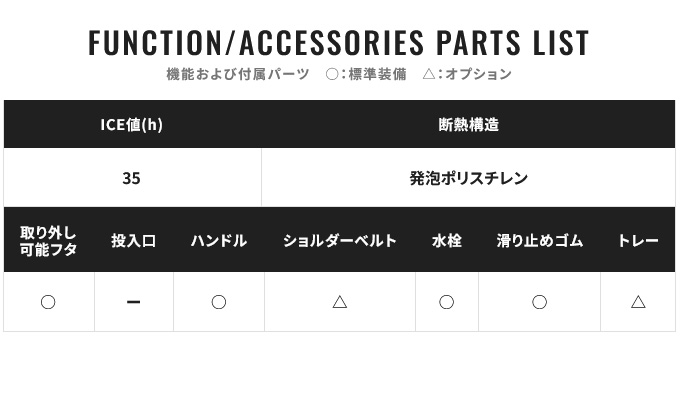Image resolution: width=680 pixels, height=414 pixels.
Task: Click the FUNCTION/ACCESSORIES PARTS LIST title
Action: click(x=339, y=42)
